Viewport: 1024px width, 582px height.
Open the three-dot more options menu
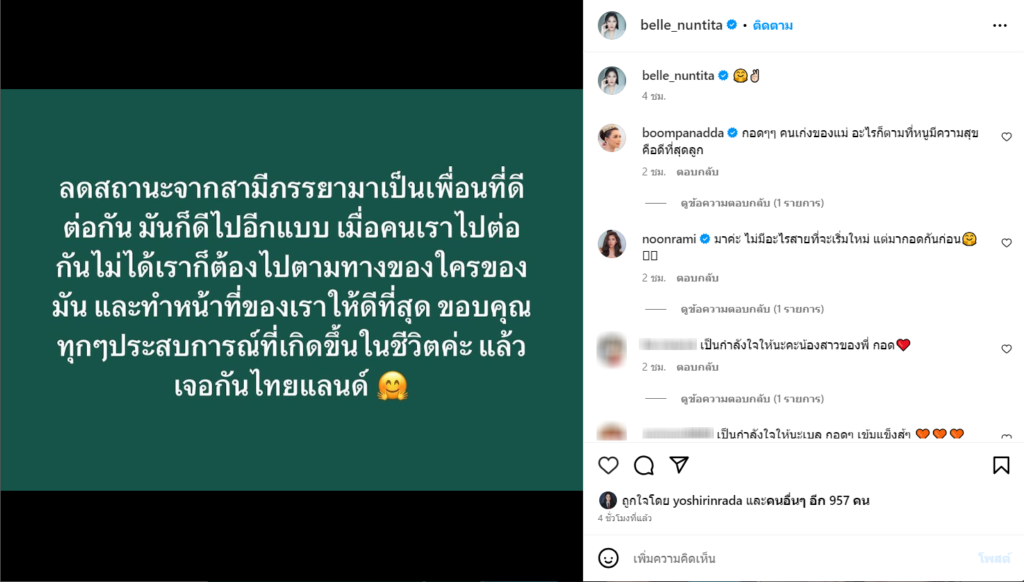click(x=999, y=25)
